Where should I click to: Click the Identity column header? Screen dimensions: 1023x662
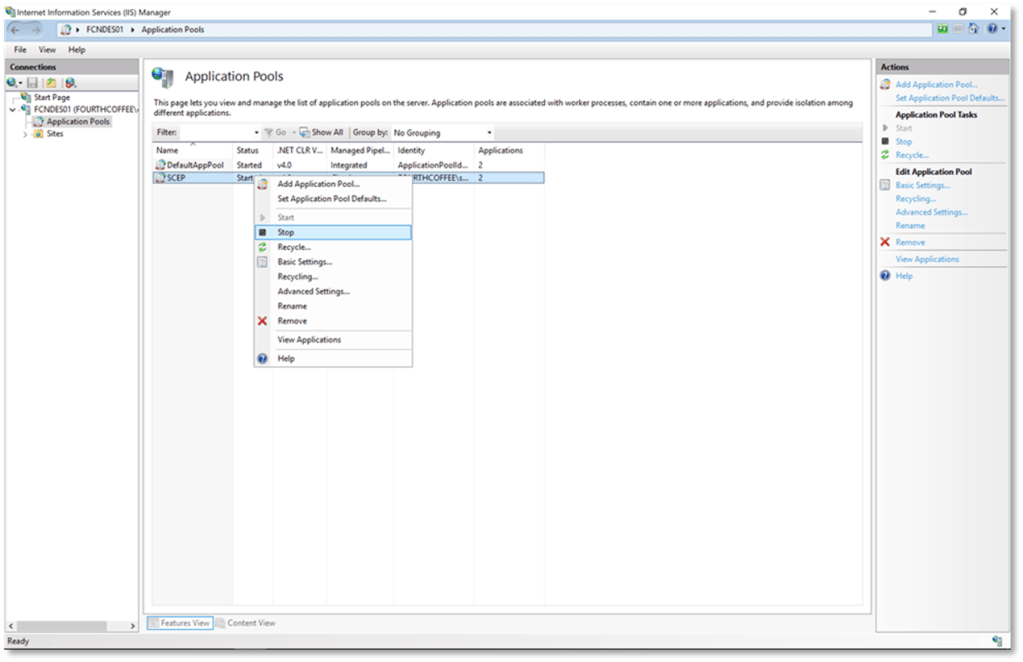point(411,150)
